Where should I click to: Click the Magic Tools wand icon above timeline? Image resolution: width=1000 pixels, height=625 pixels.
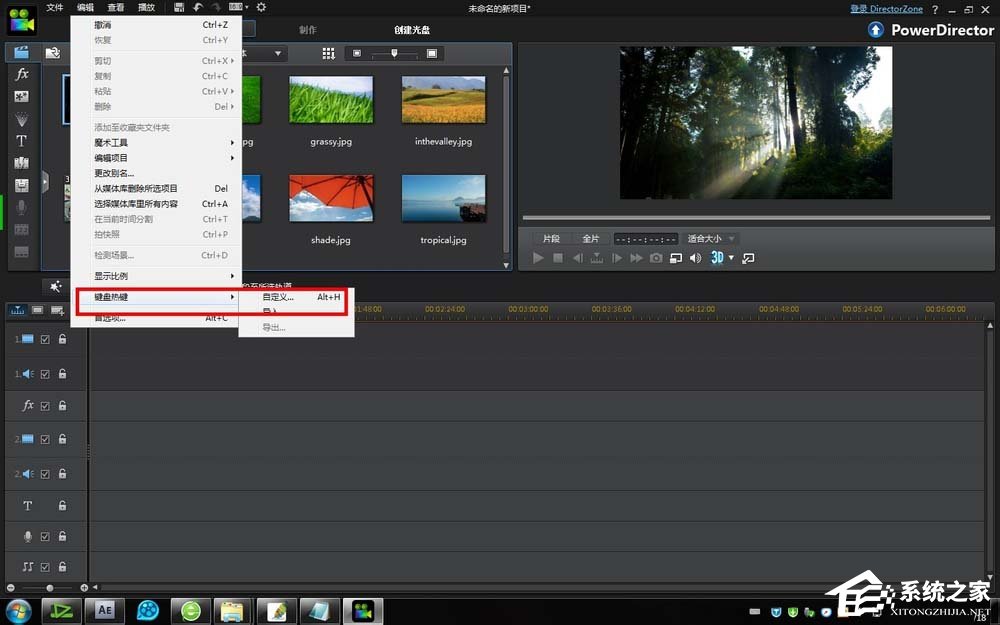[x=56, y=287]
